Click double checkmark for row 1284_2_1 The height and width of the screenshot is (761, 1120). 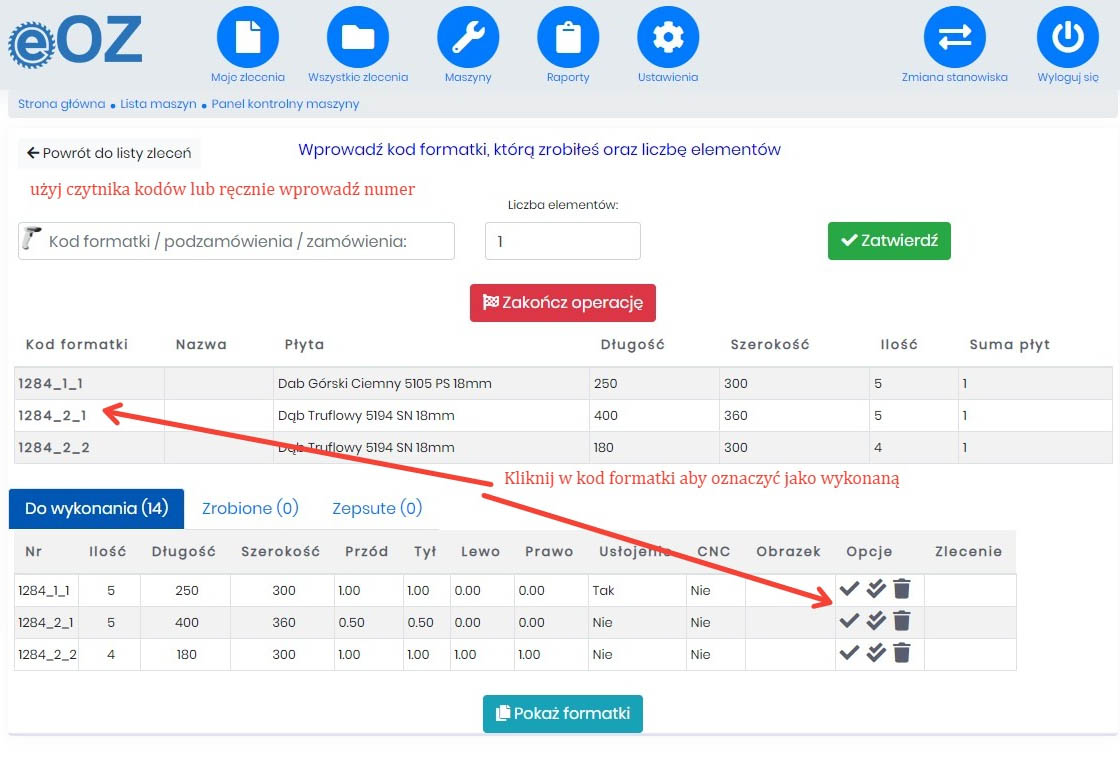point(876,621)
